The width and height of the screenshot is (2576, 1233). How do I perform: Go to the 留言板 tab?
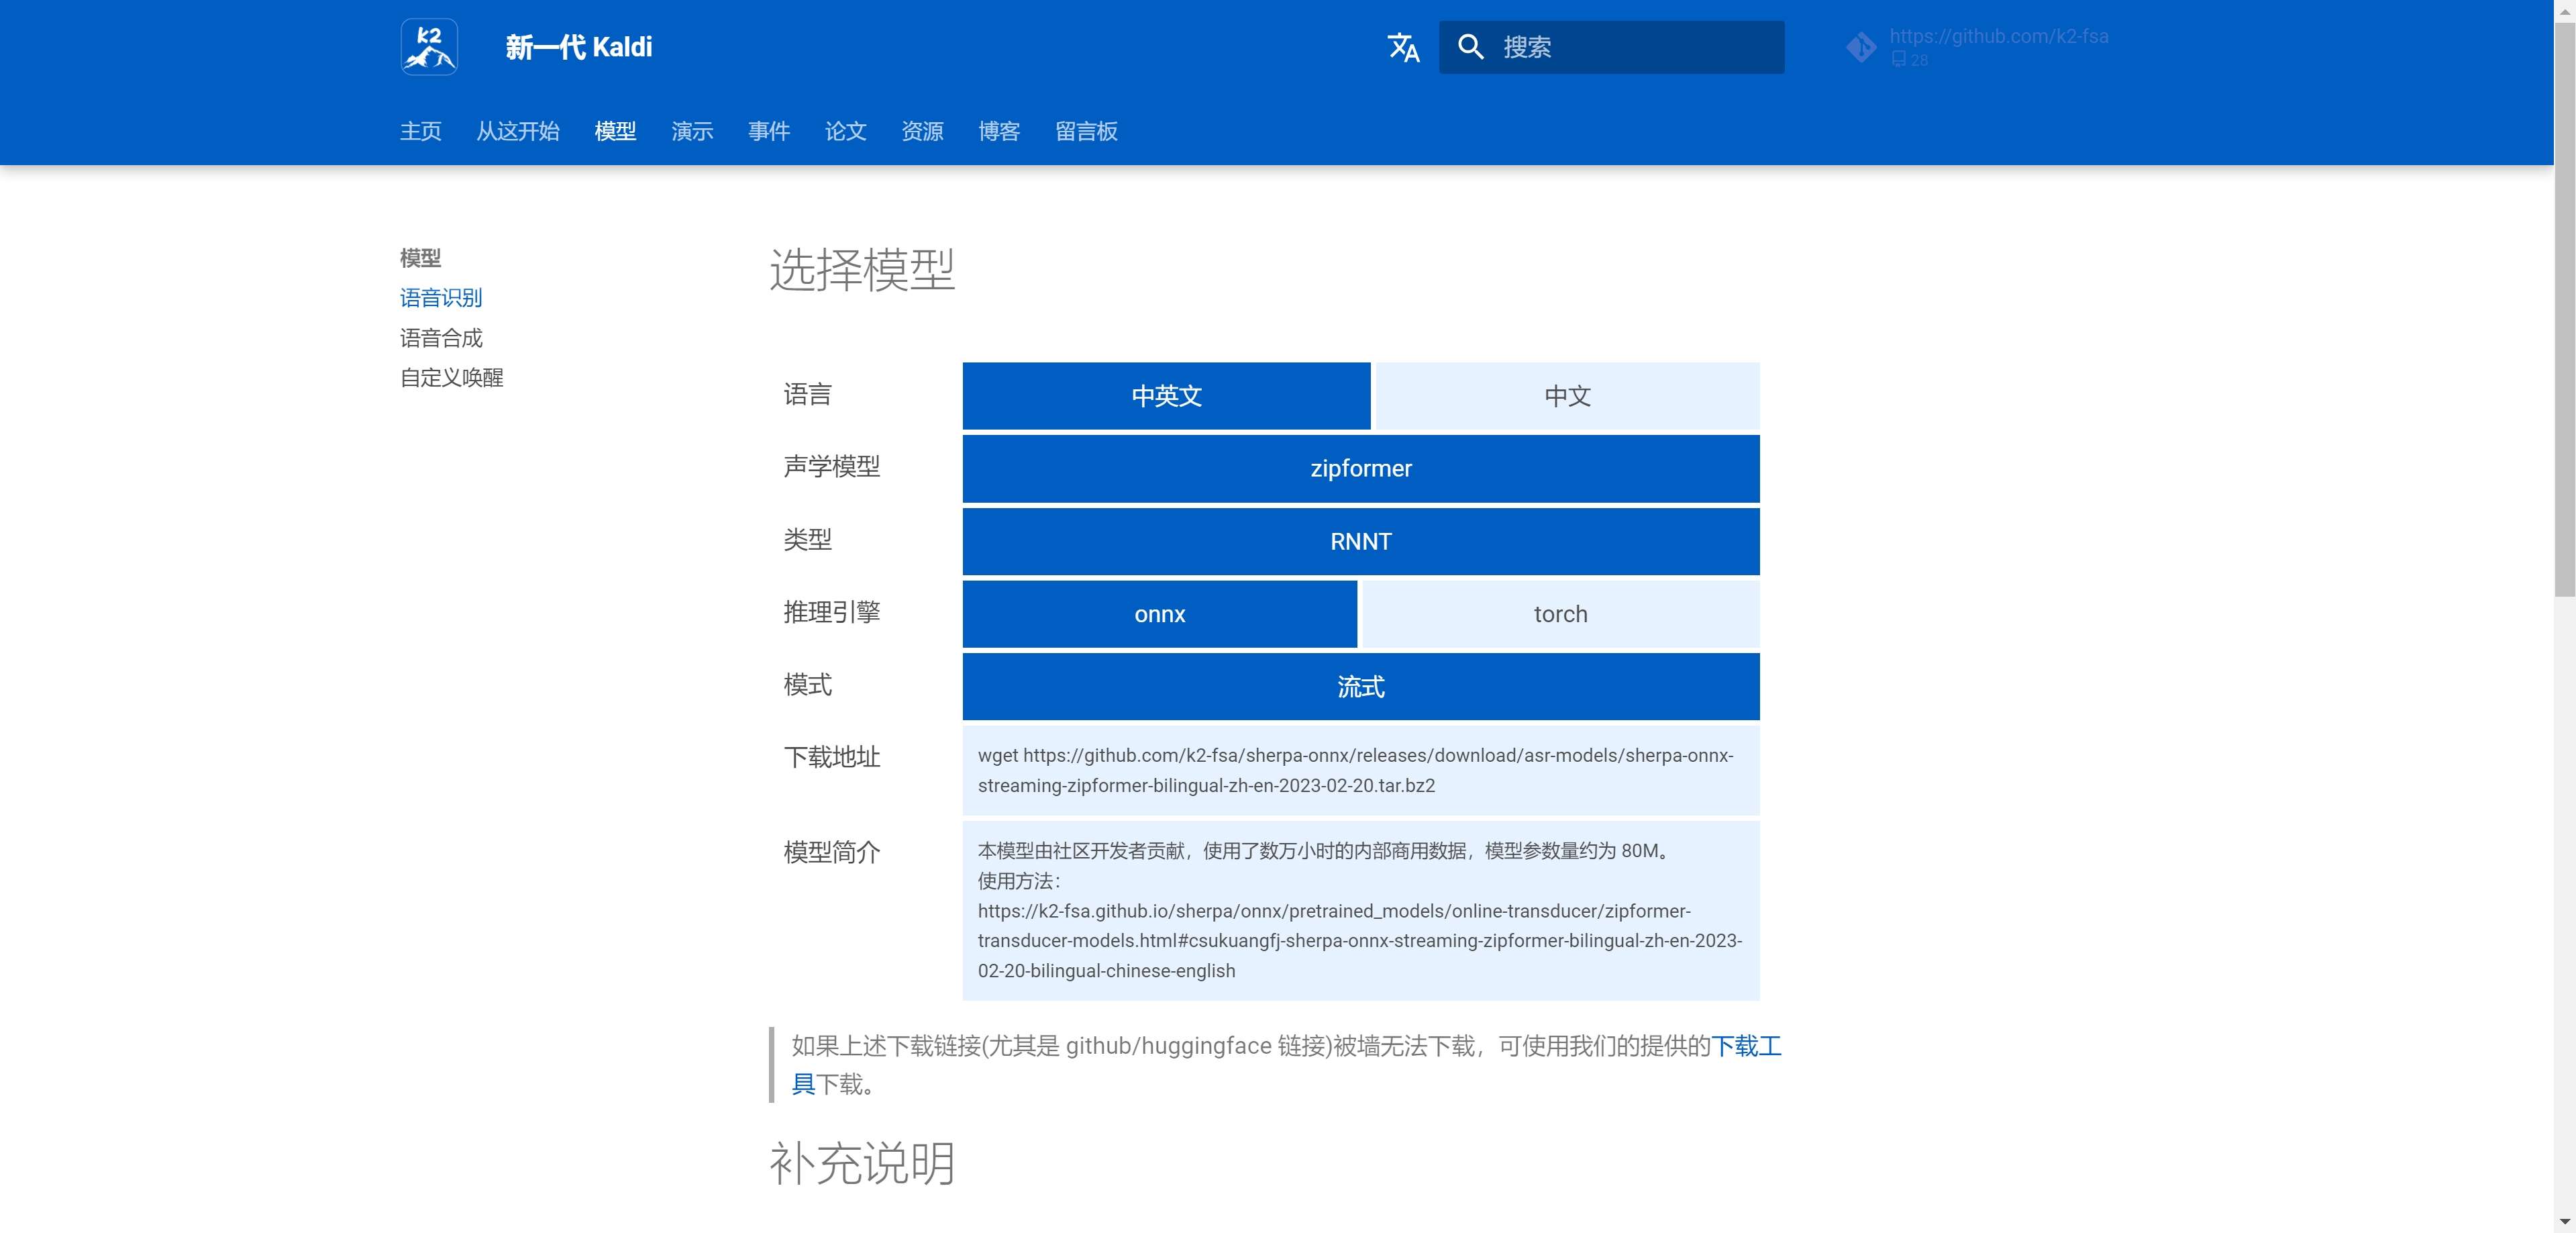[1086, 131]
